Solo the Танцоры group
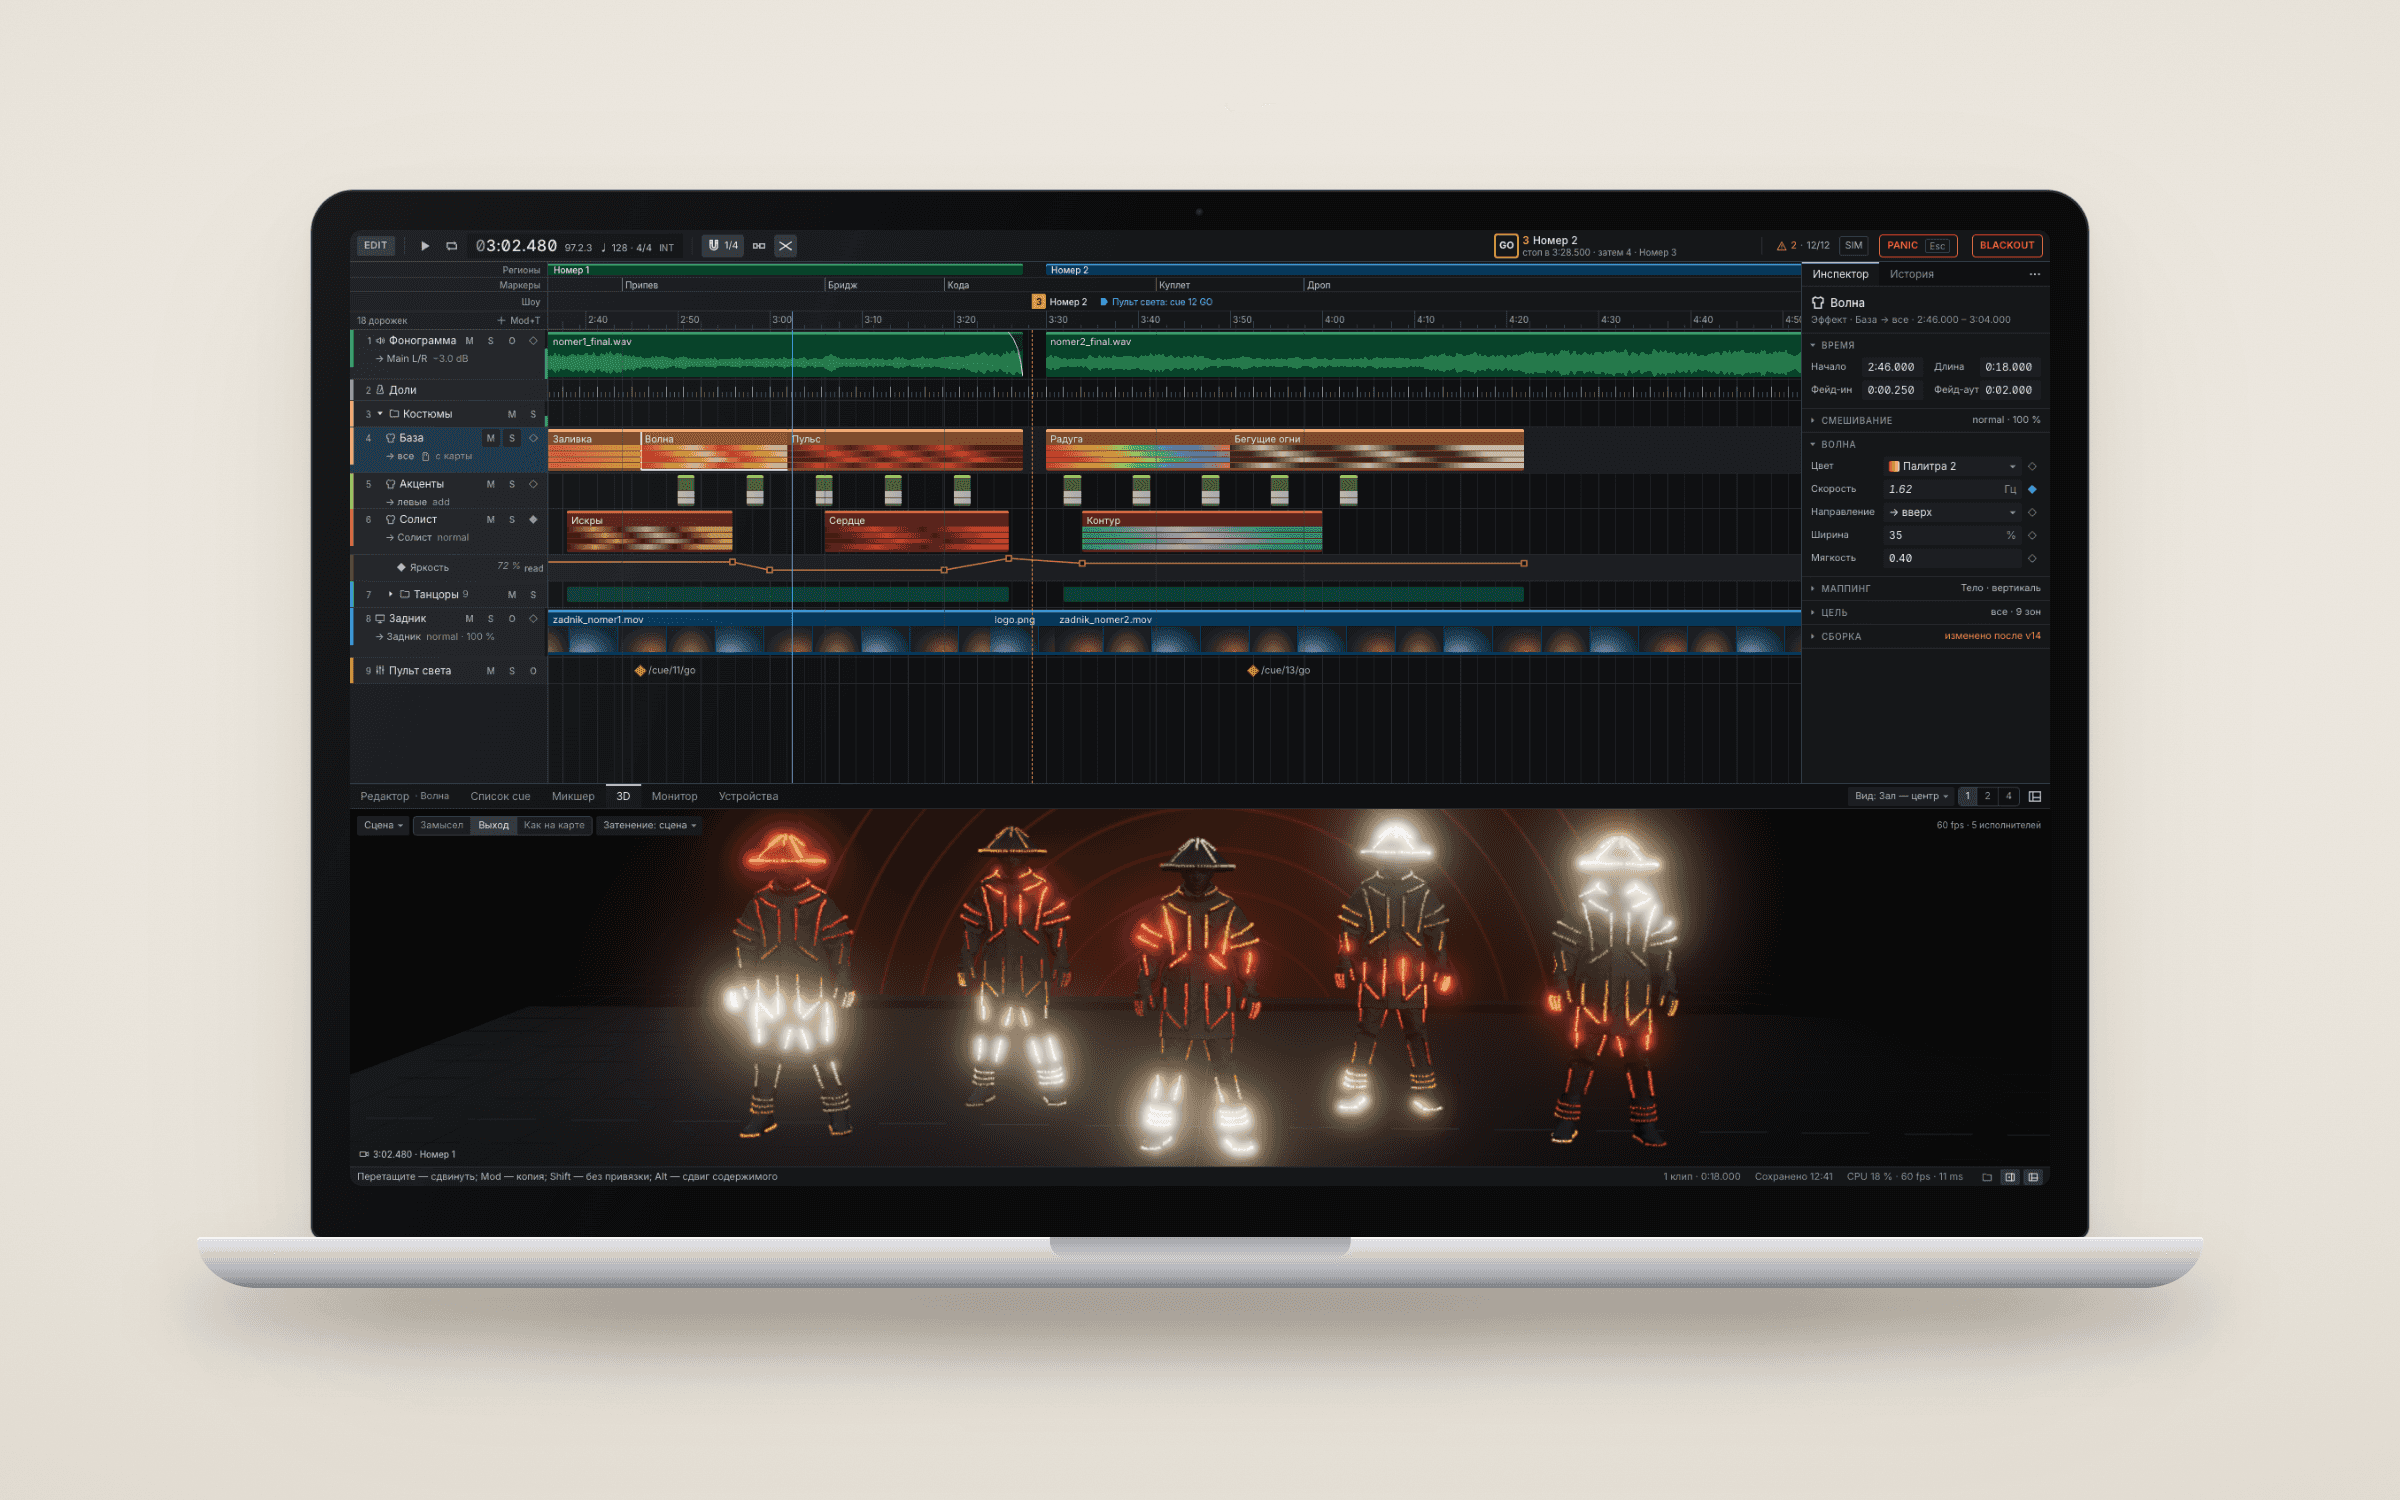 click(533, 595)
